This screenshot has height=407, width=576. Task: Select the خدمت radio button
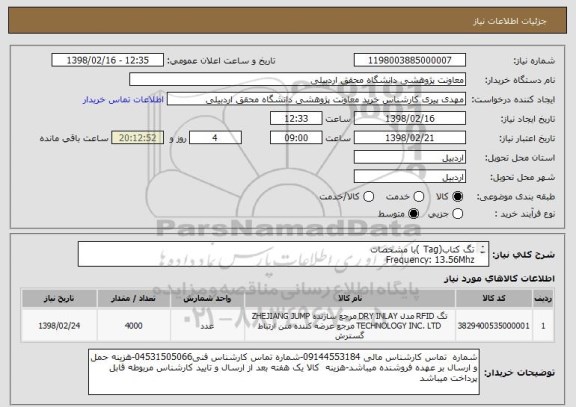tap(419, 197)
